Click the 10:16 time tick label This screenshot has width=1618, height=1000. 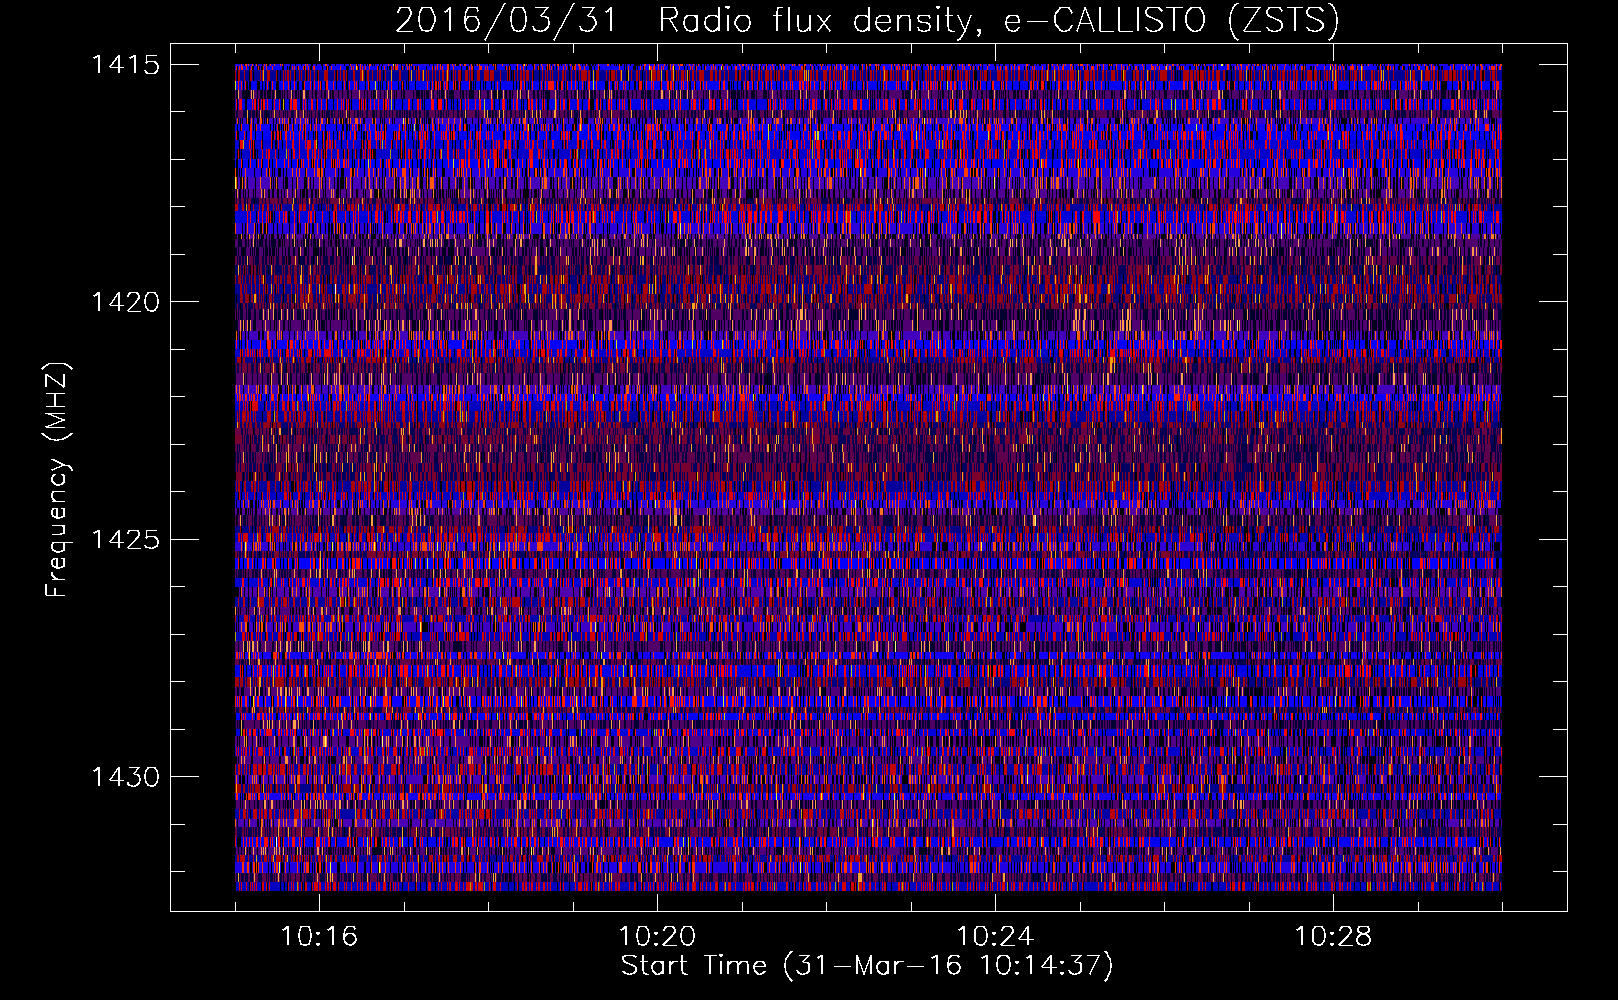tap(319, 937)
